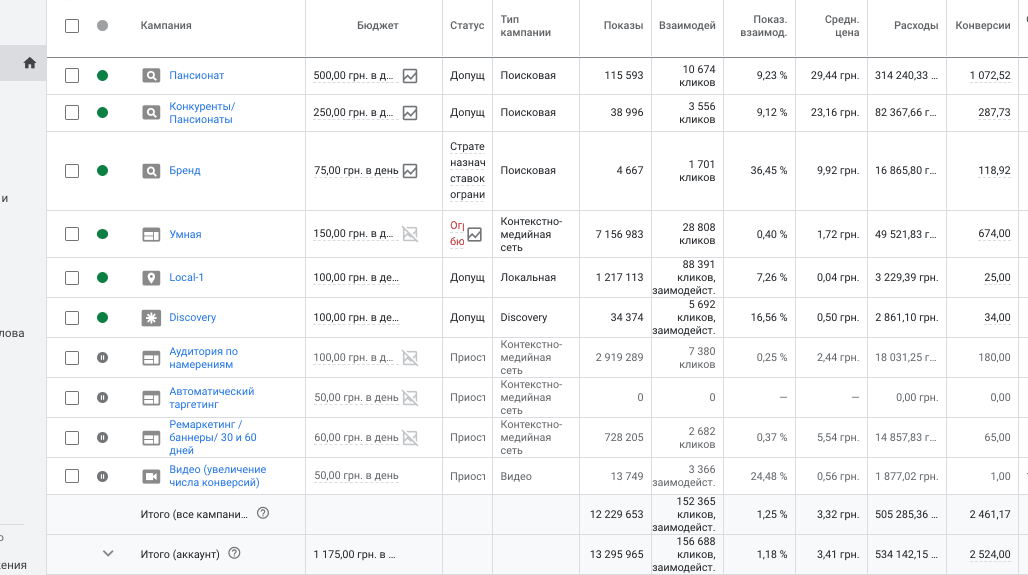
Task: Tick the Discovery campaign checkbox
Action: pyautogui.click(x=72, y=318)
